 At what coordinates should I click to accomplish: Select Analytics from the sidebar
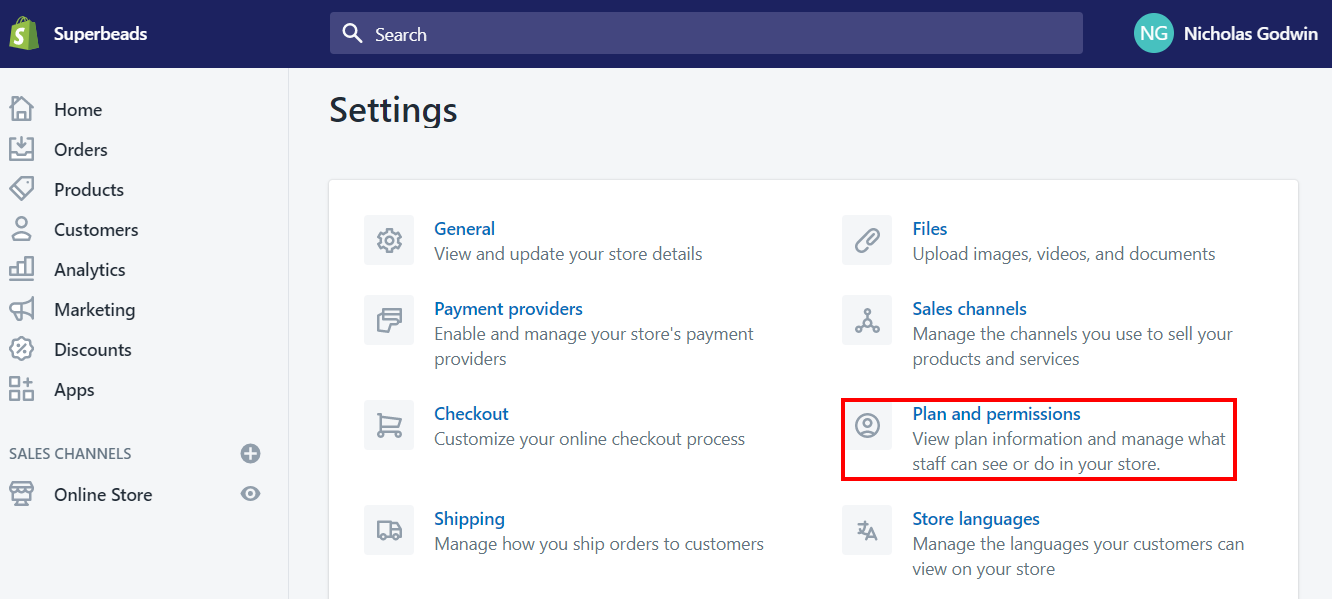click(x=89, y=270)
